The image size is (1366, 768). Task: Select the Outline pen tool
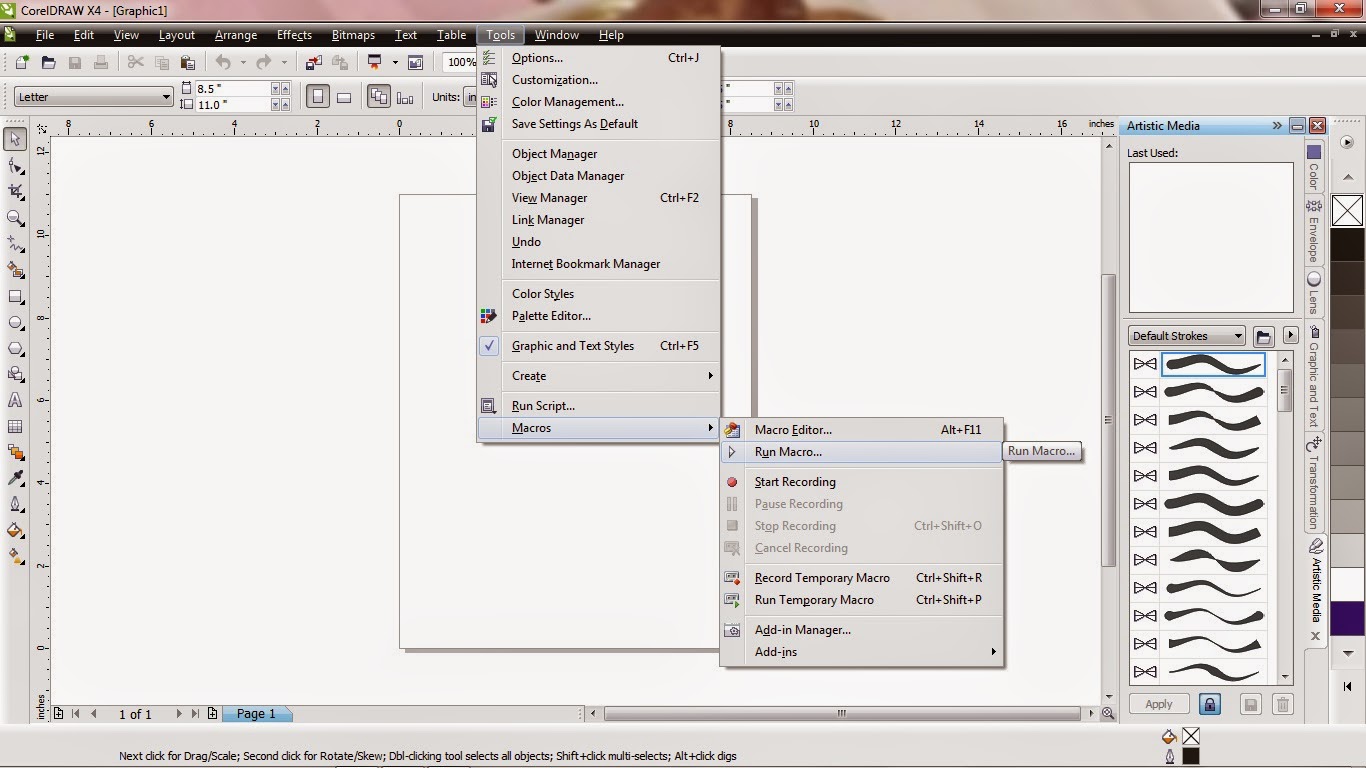coord(15,504)
